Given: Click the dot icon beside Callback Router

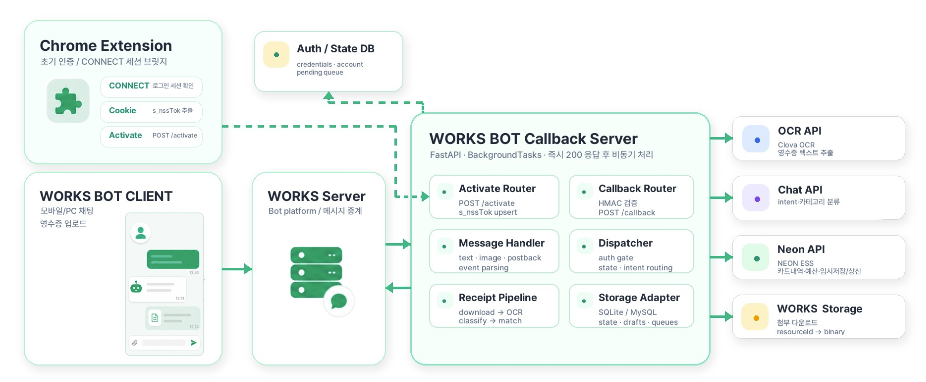Looking at the screenshot, I should pyautogui.click(x=584, y=192).
